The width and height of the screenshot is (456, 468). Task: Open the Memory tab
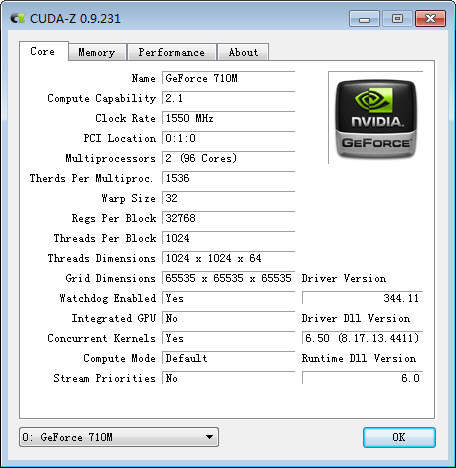[x=97, y=52]
